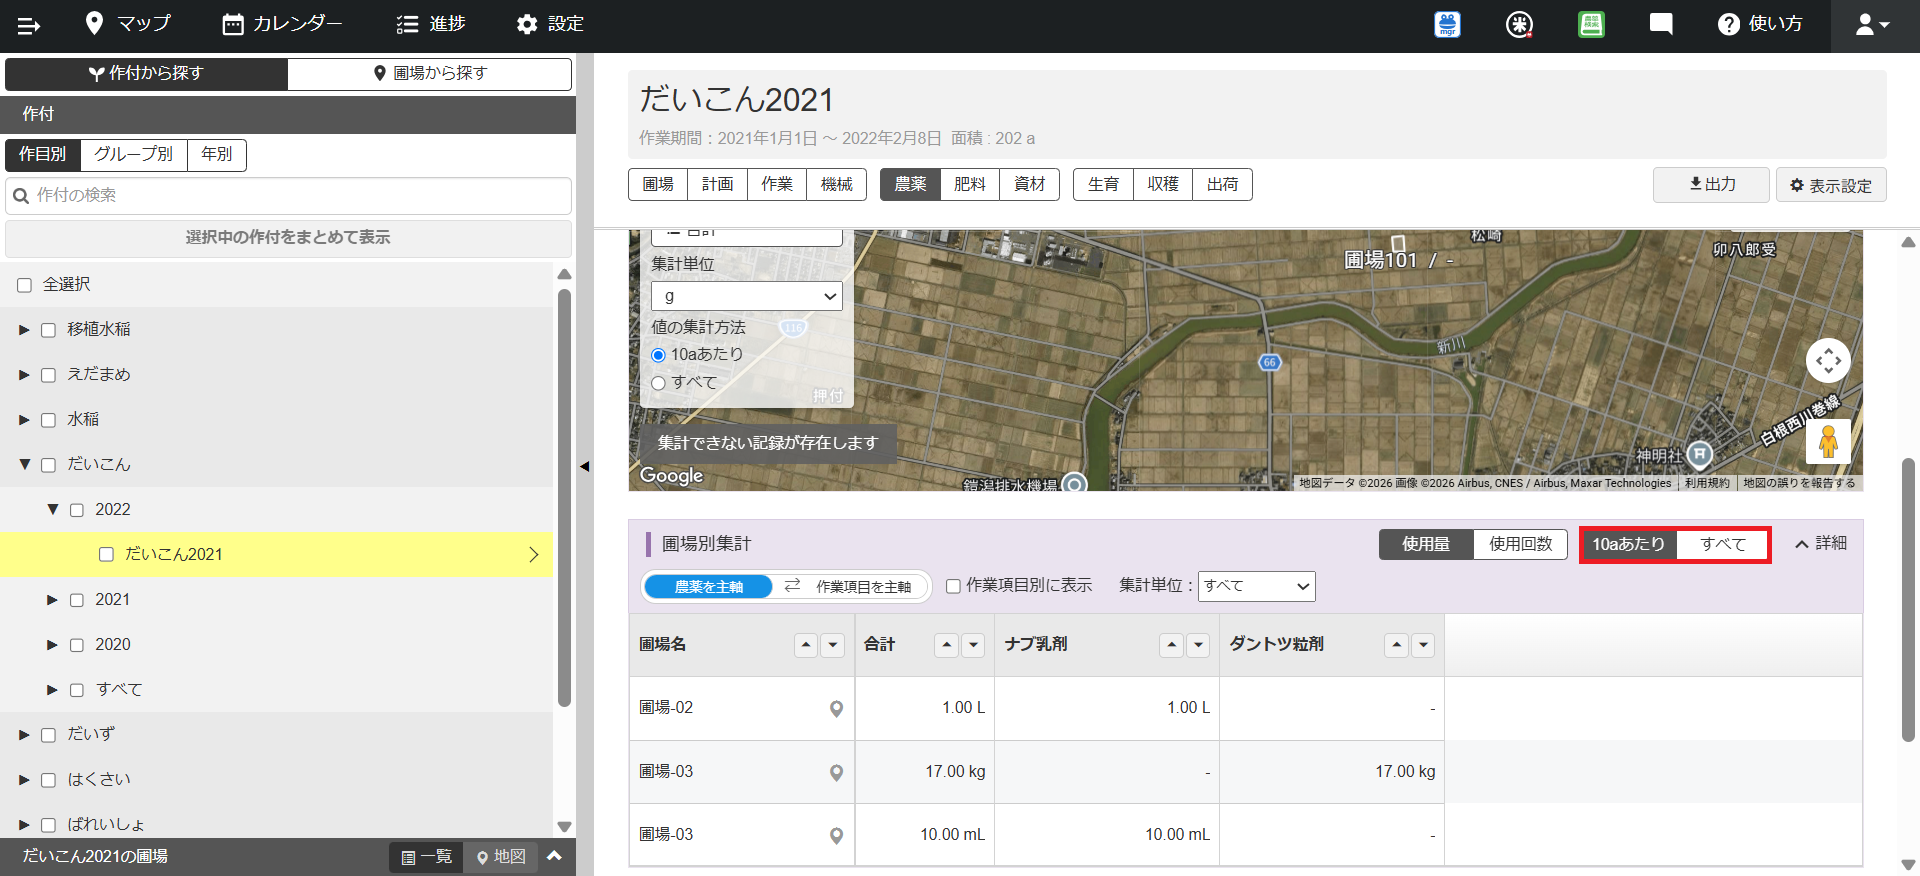Expand the 2021 tree node
Screen dimensions: 1920x876
coord(53,600)
